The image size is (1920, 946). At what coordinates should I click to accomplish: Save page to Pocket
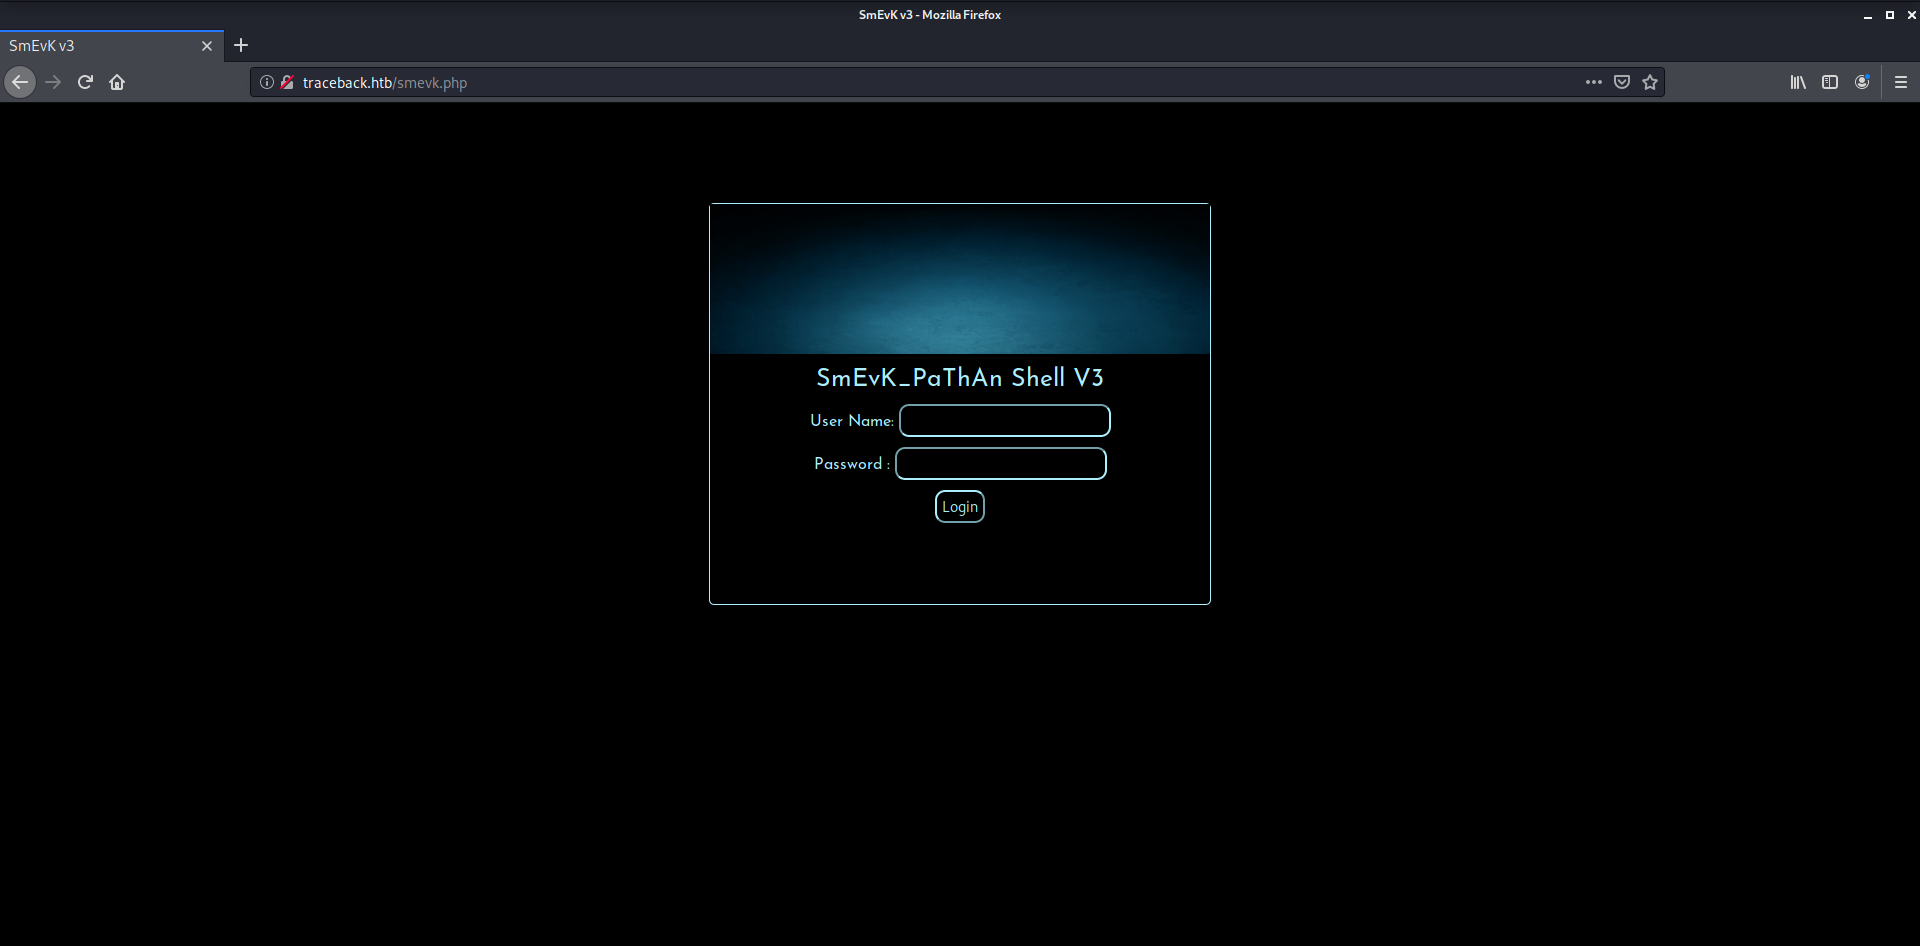[1622, 82]
